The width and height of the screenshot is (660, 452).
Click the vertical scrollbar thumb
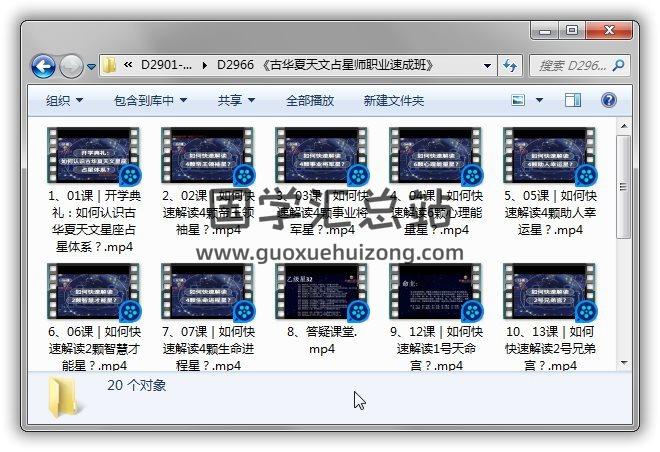624,187
